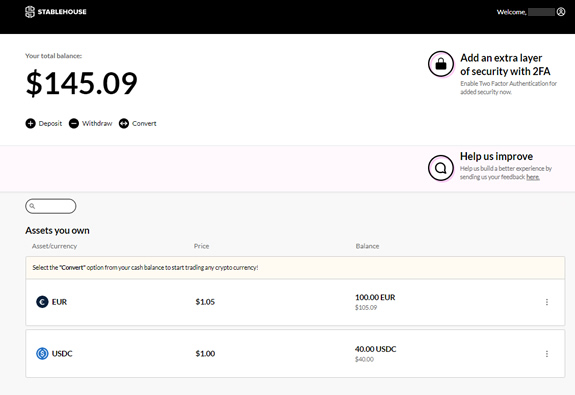
Task: Click the $145.09 total balance
Action: tap(81, 83)
